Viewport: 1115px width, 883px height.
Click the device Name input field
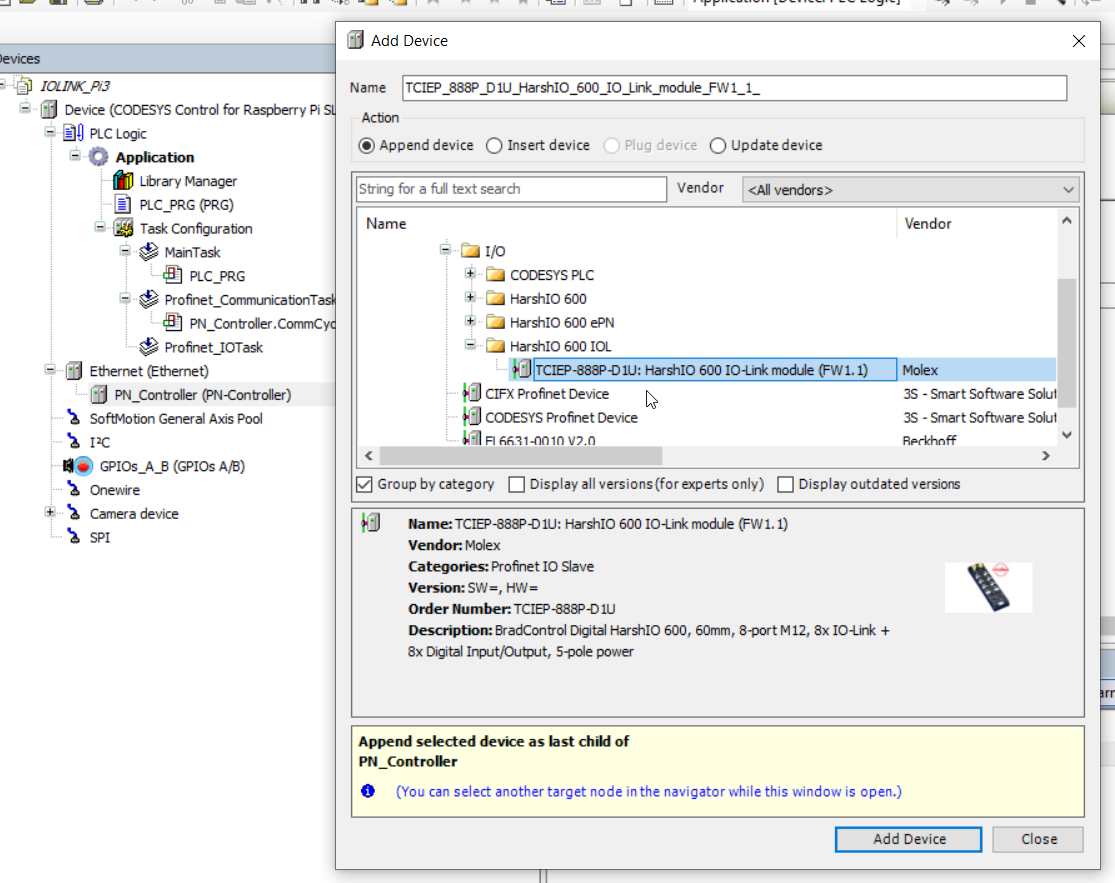pos(734,87)
